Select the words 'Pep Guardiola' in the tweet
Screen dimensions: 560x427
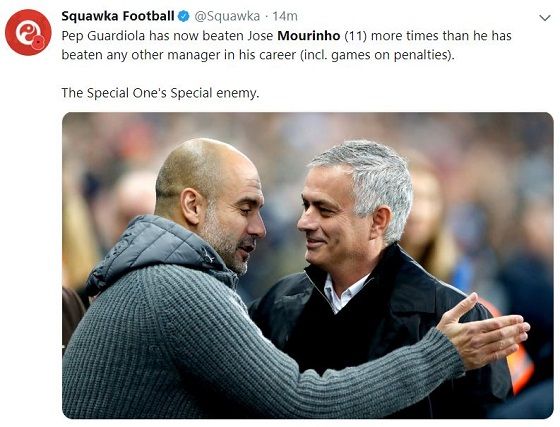103,36
